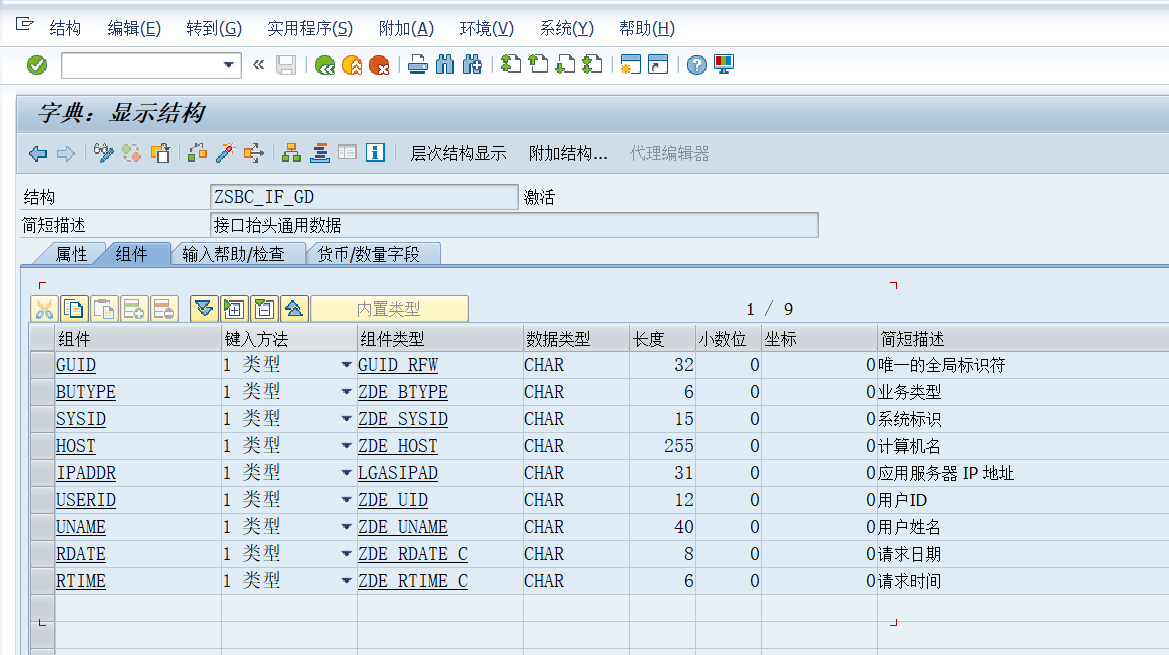This screenshot has height=655, width=1169.
Task: Click the blue left arrow navigation icon
Action: [38, 154]
